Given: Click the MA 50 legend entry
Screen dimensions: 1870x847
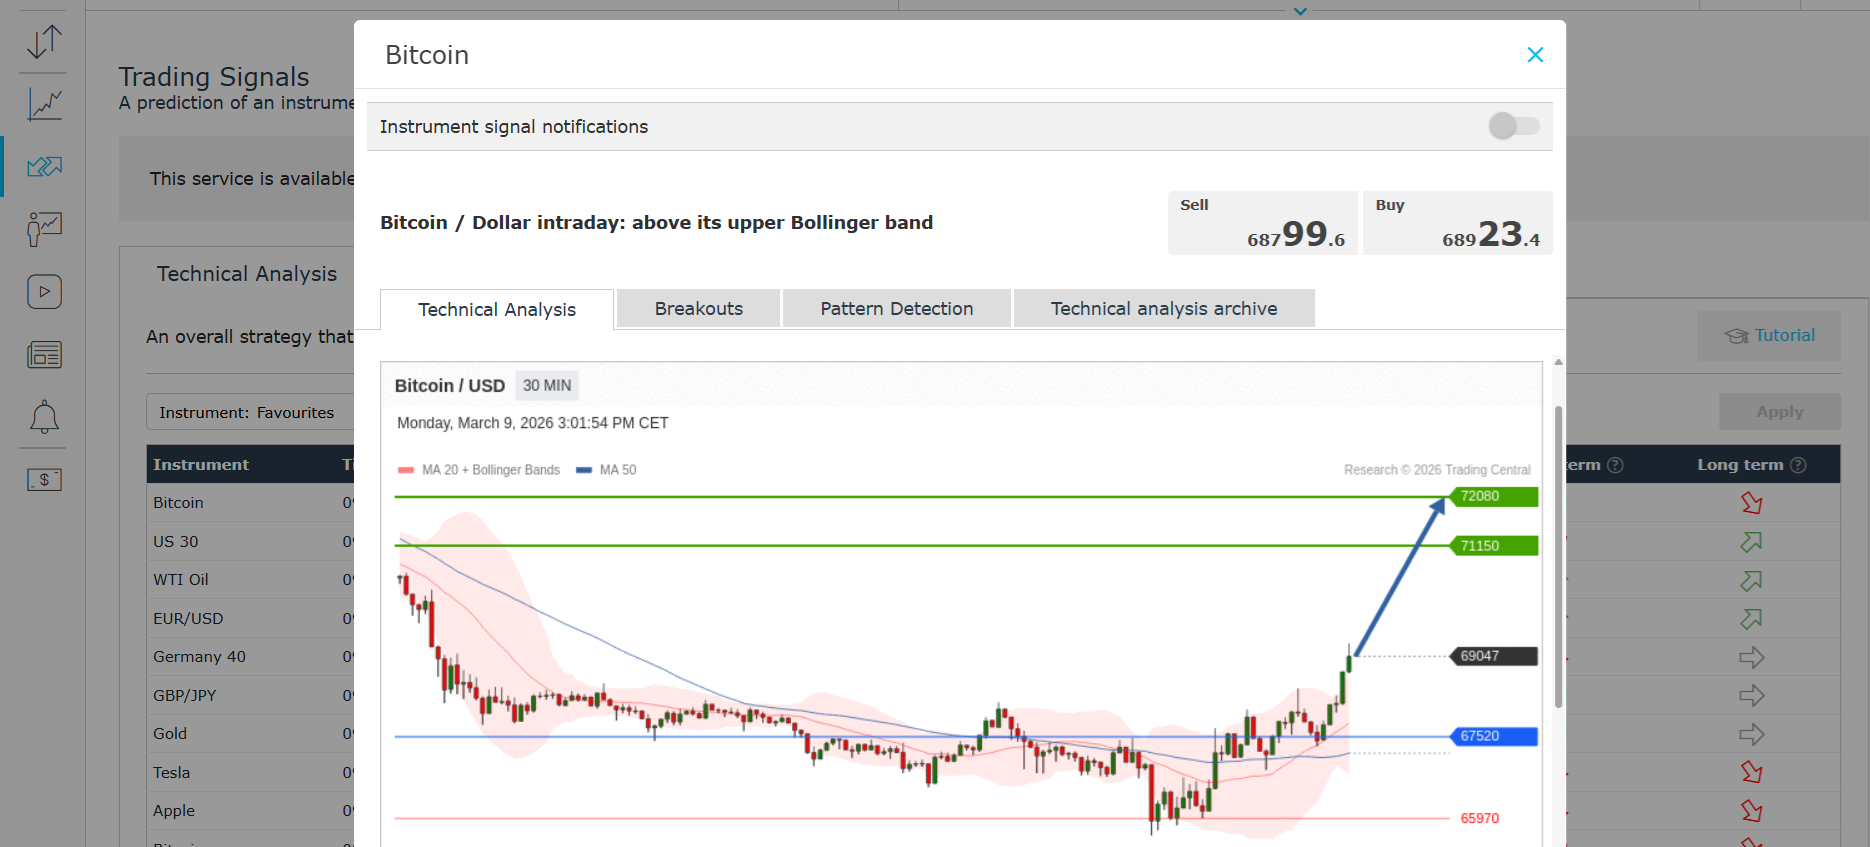Looking at the screenshot, I should click(x=607, y=470).
